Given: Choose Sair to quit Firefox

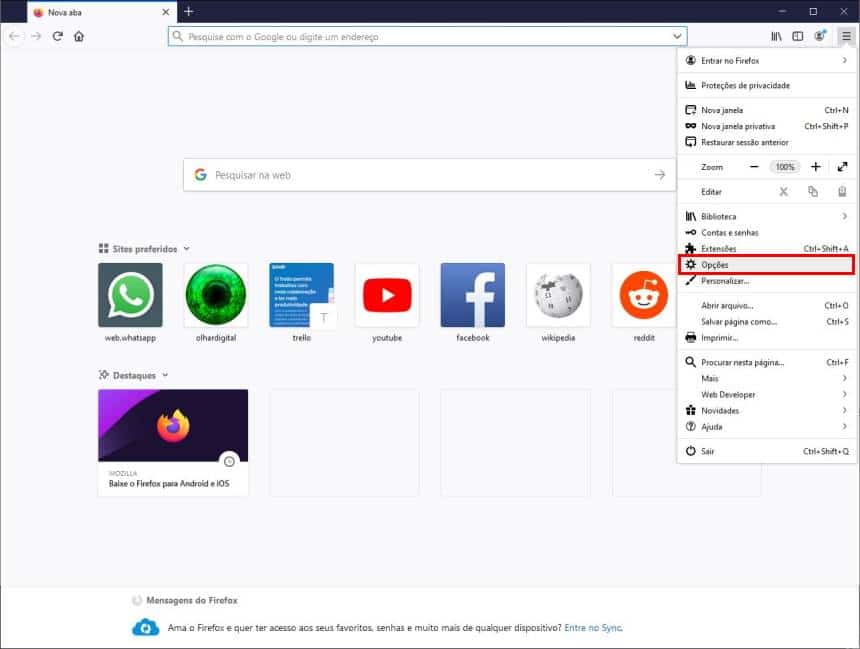Looking at the screenshot, I should (x=766, y=451).
